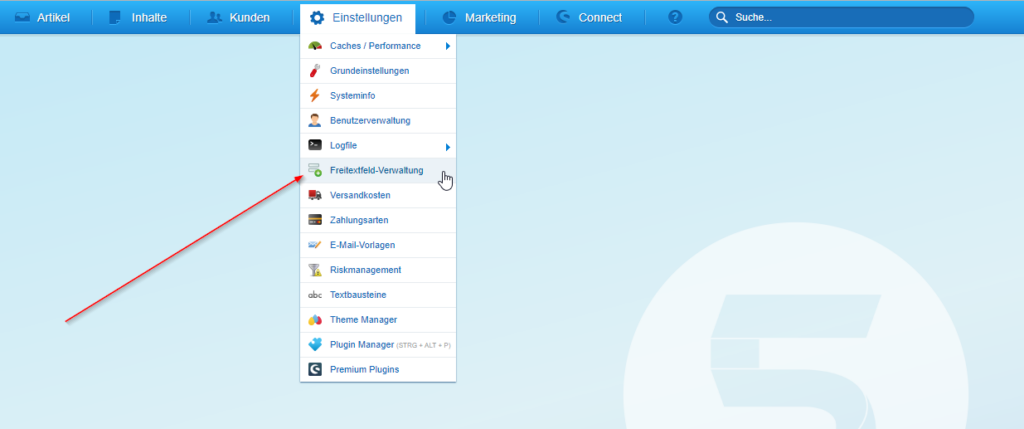Click the Grundeinstellungen wrench icon

coord(315,71)
